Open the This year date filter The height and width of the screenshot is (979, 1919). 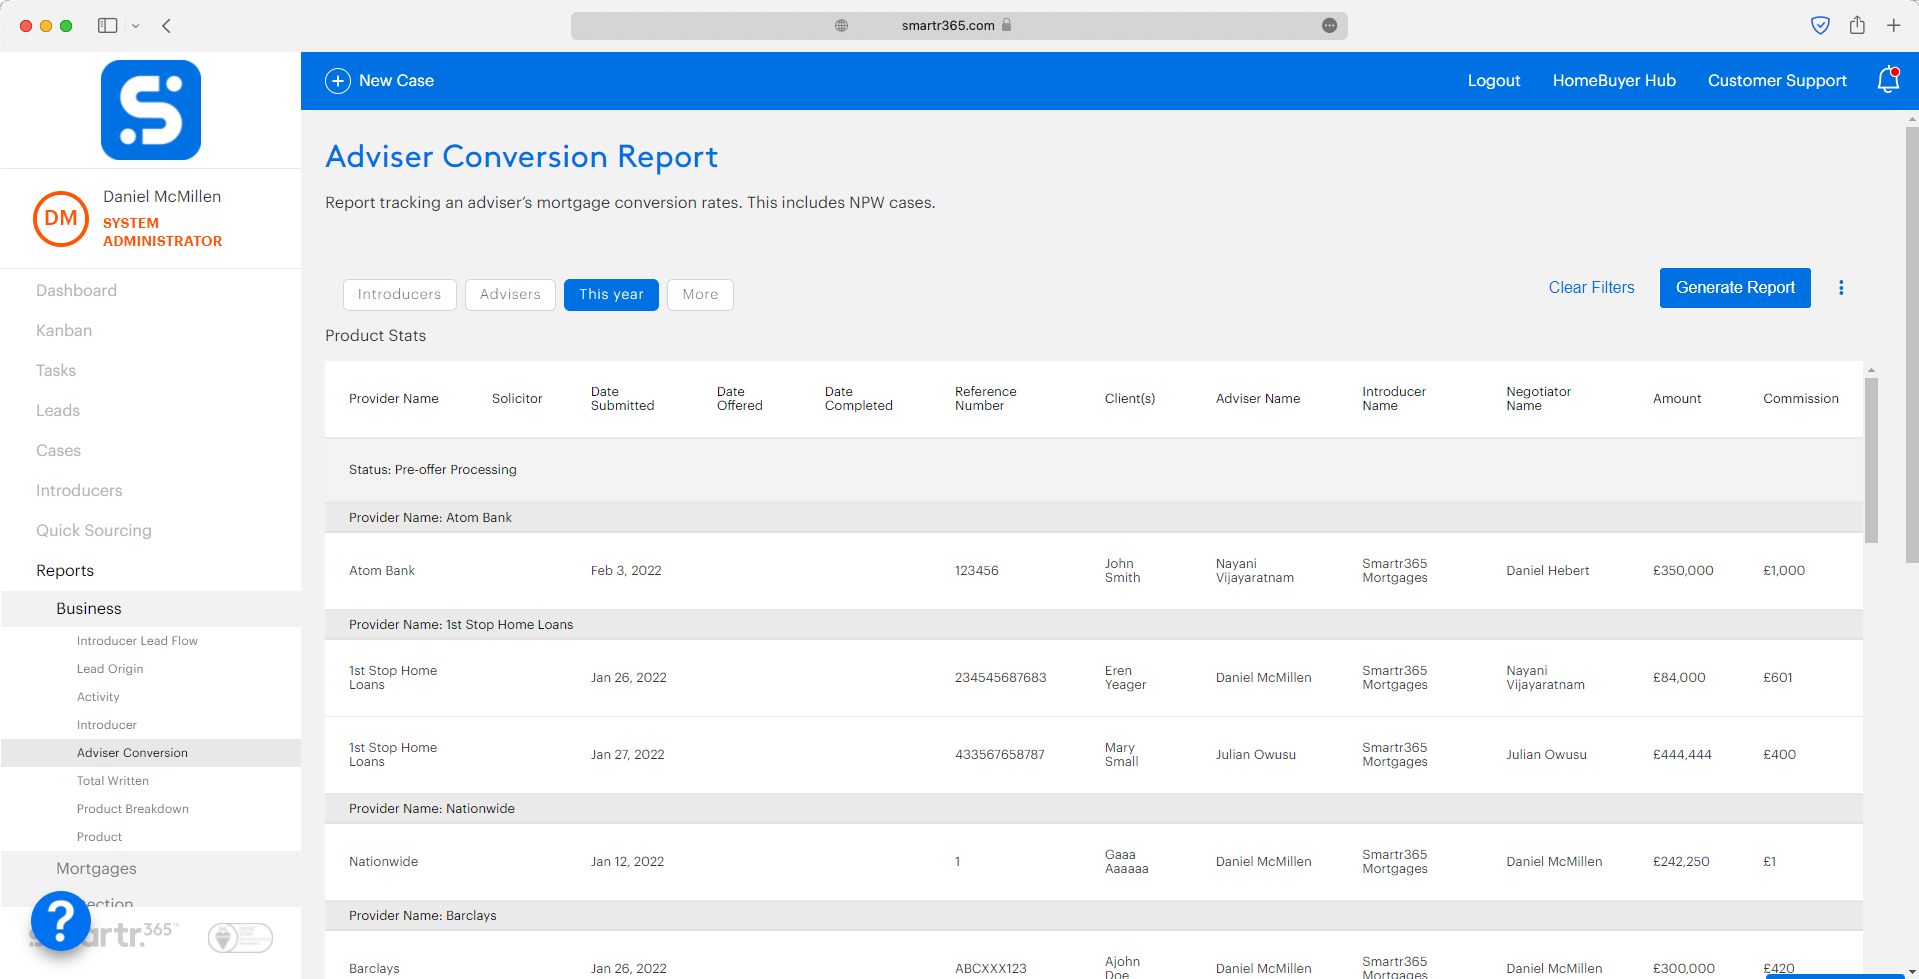pyautogui.click(x=611, y=295)
